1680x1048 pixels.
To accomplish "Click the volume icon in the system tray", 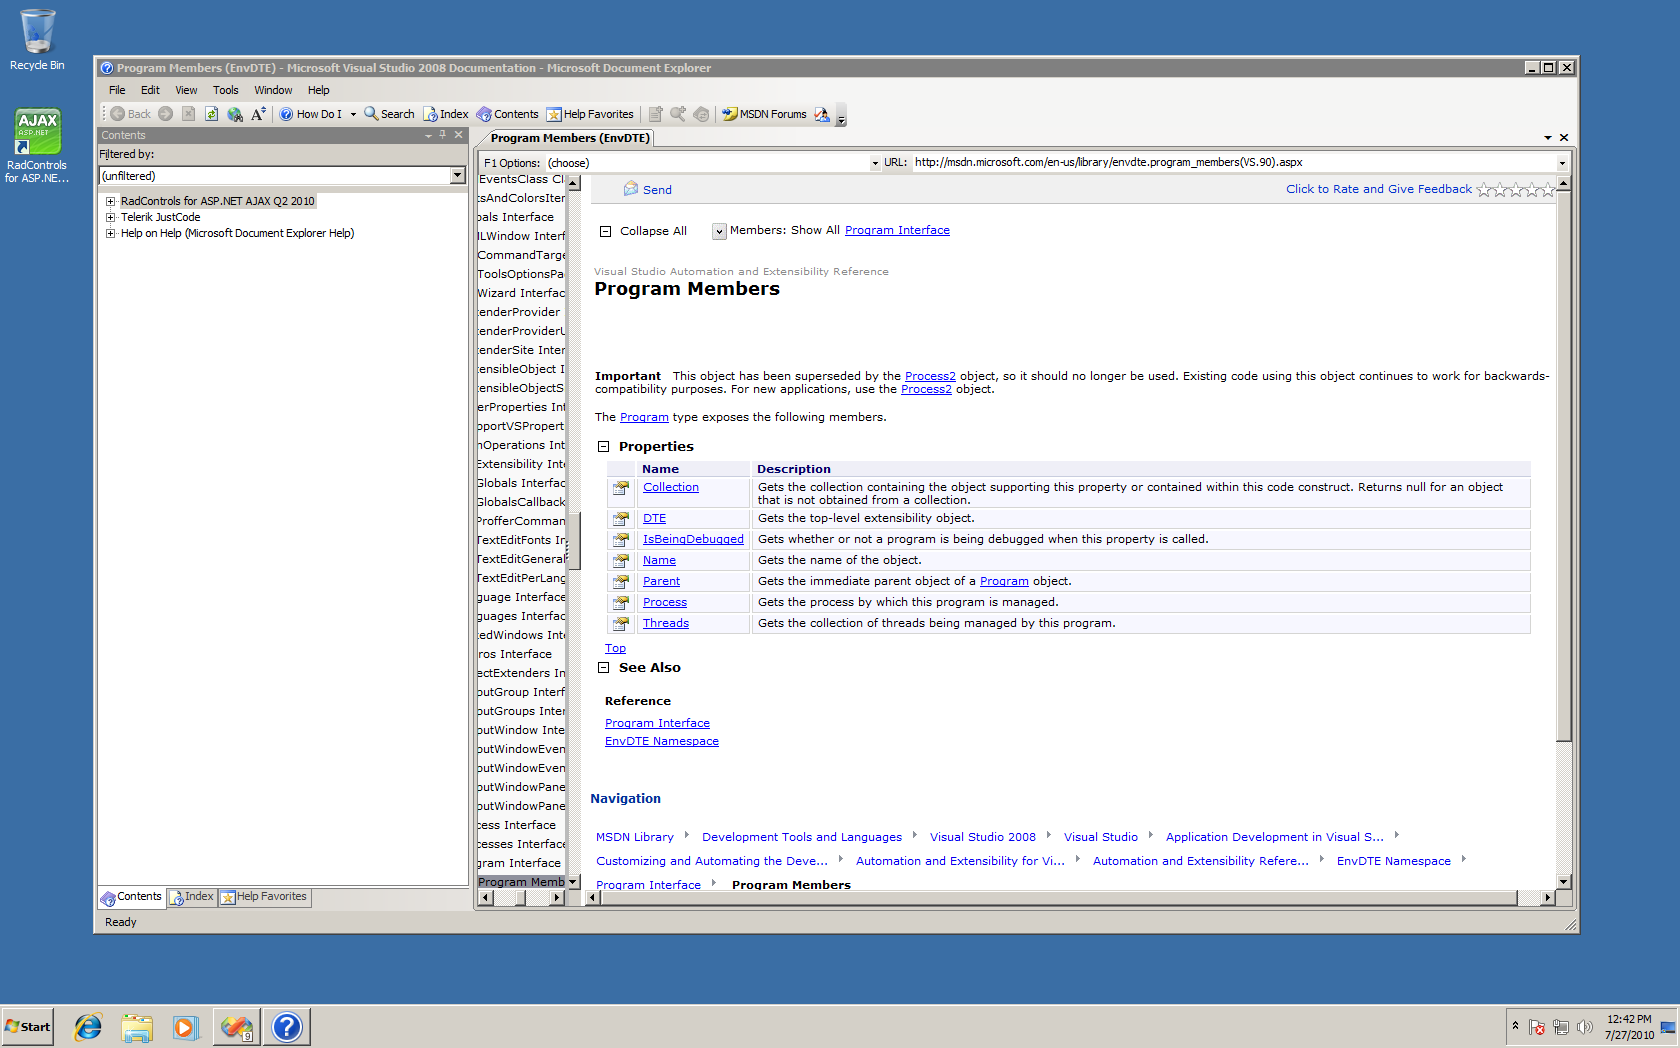I will [1584, 1027].
